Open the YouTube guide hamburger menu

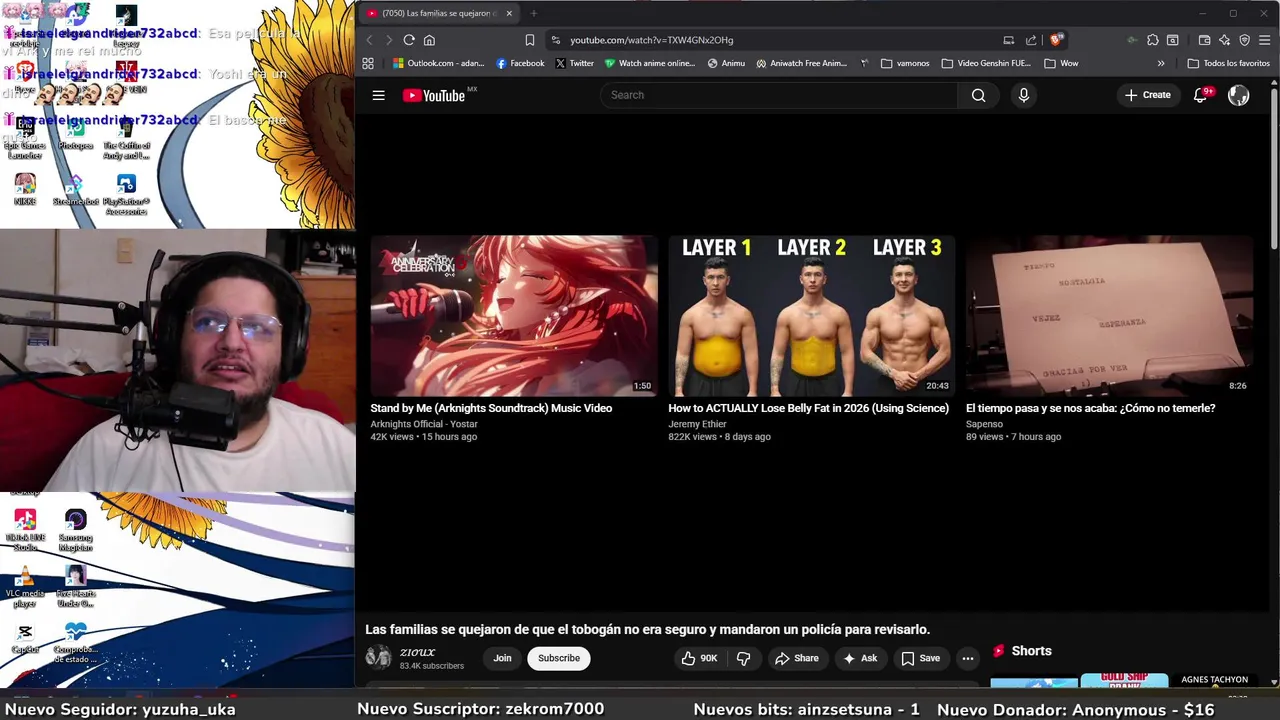(x=378, y=95)
